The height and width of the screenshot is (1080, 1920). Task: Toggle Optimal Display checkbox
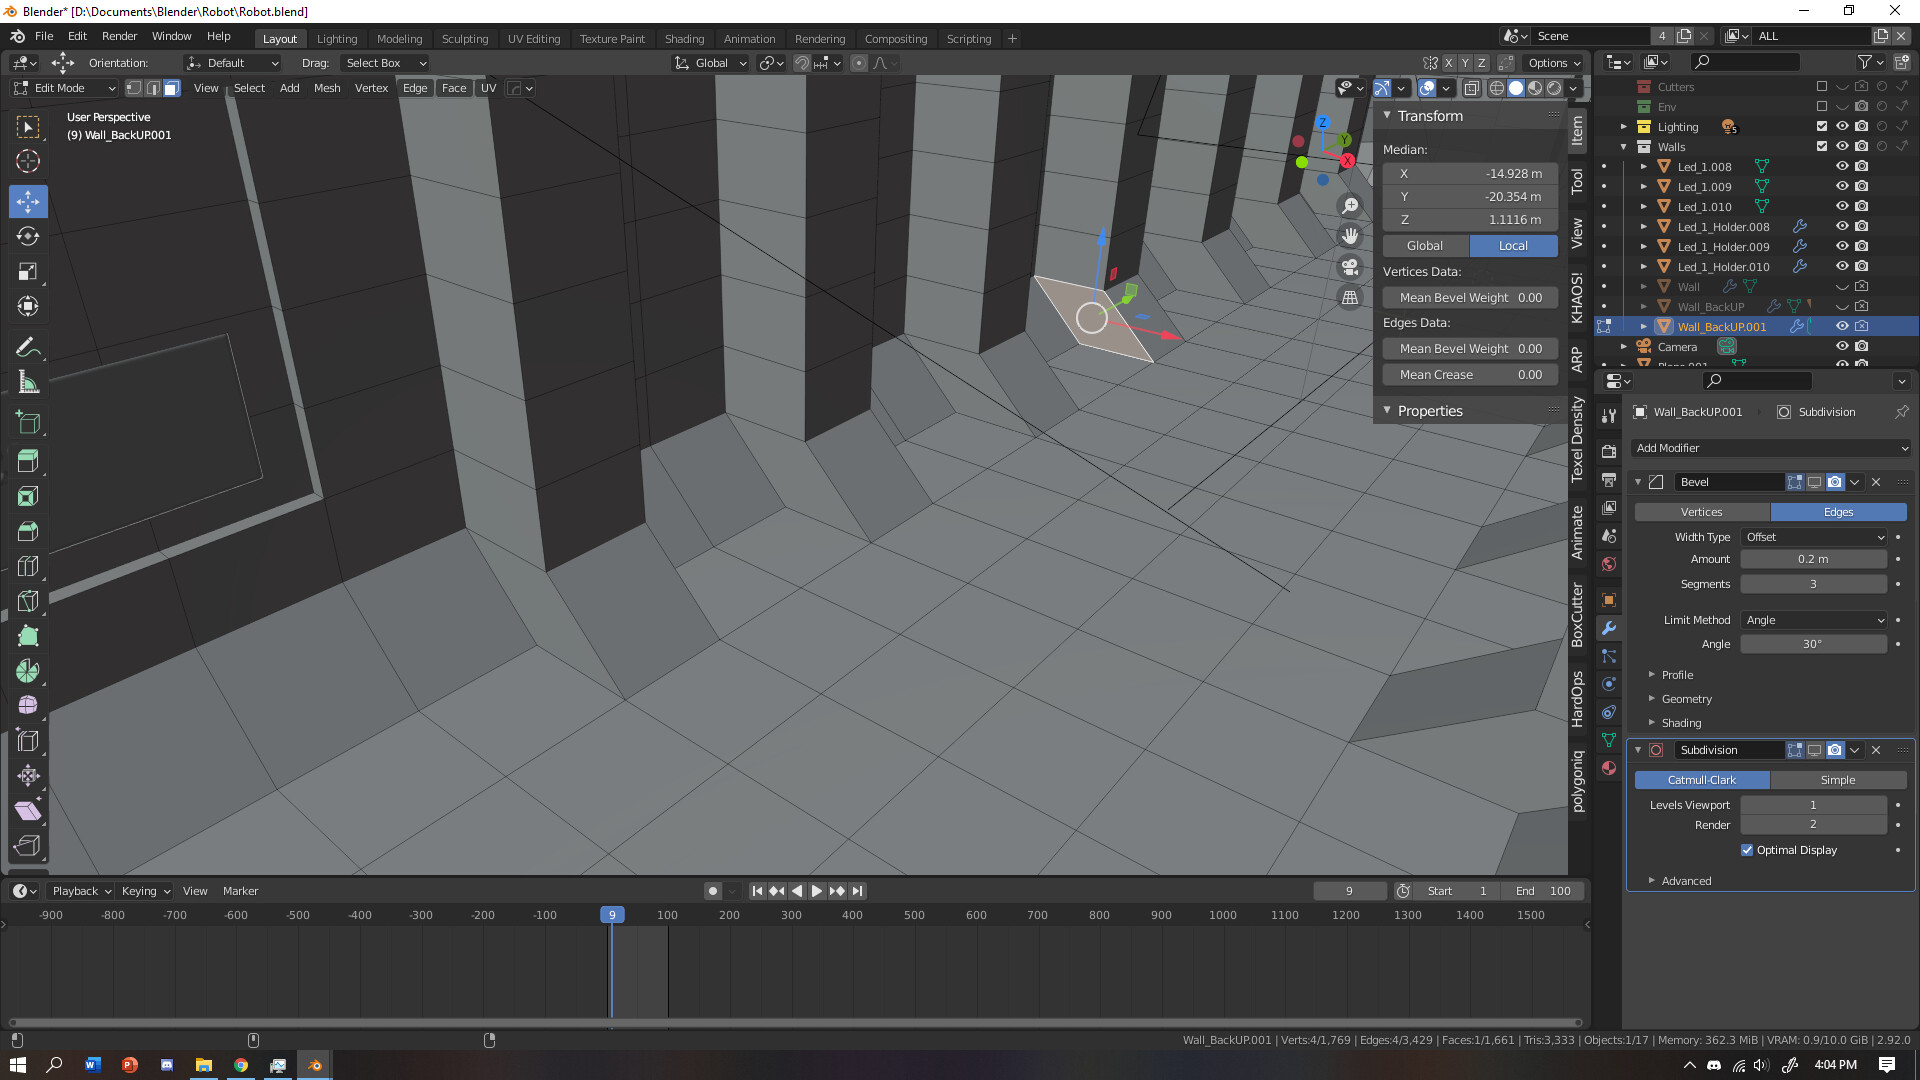[x=1747, y=850]
